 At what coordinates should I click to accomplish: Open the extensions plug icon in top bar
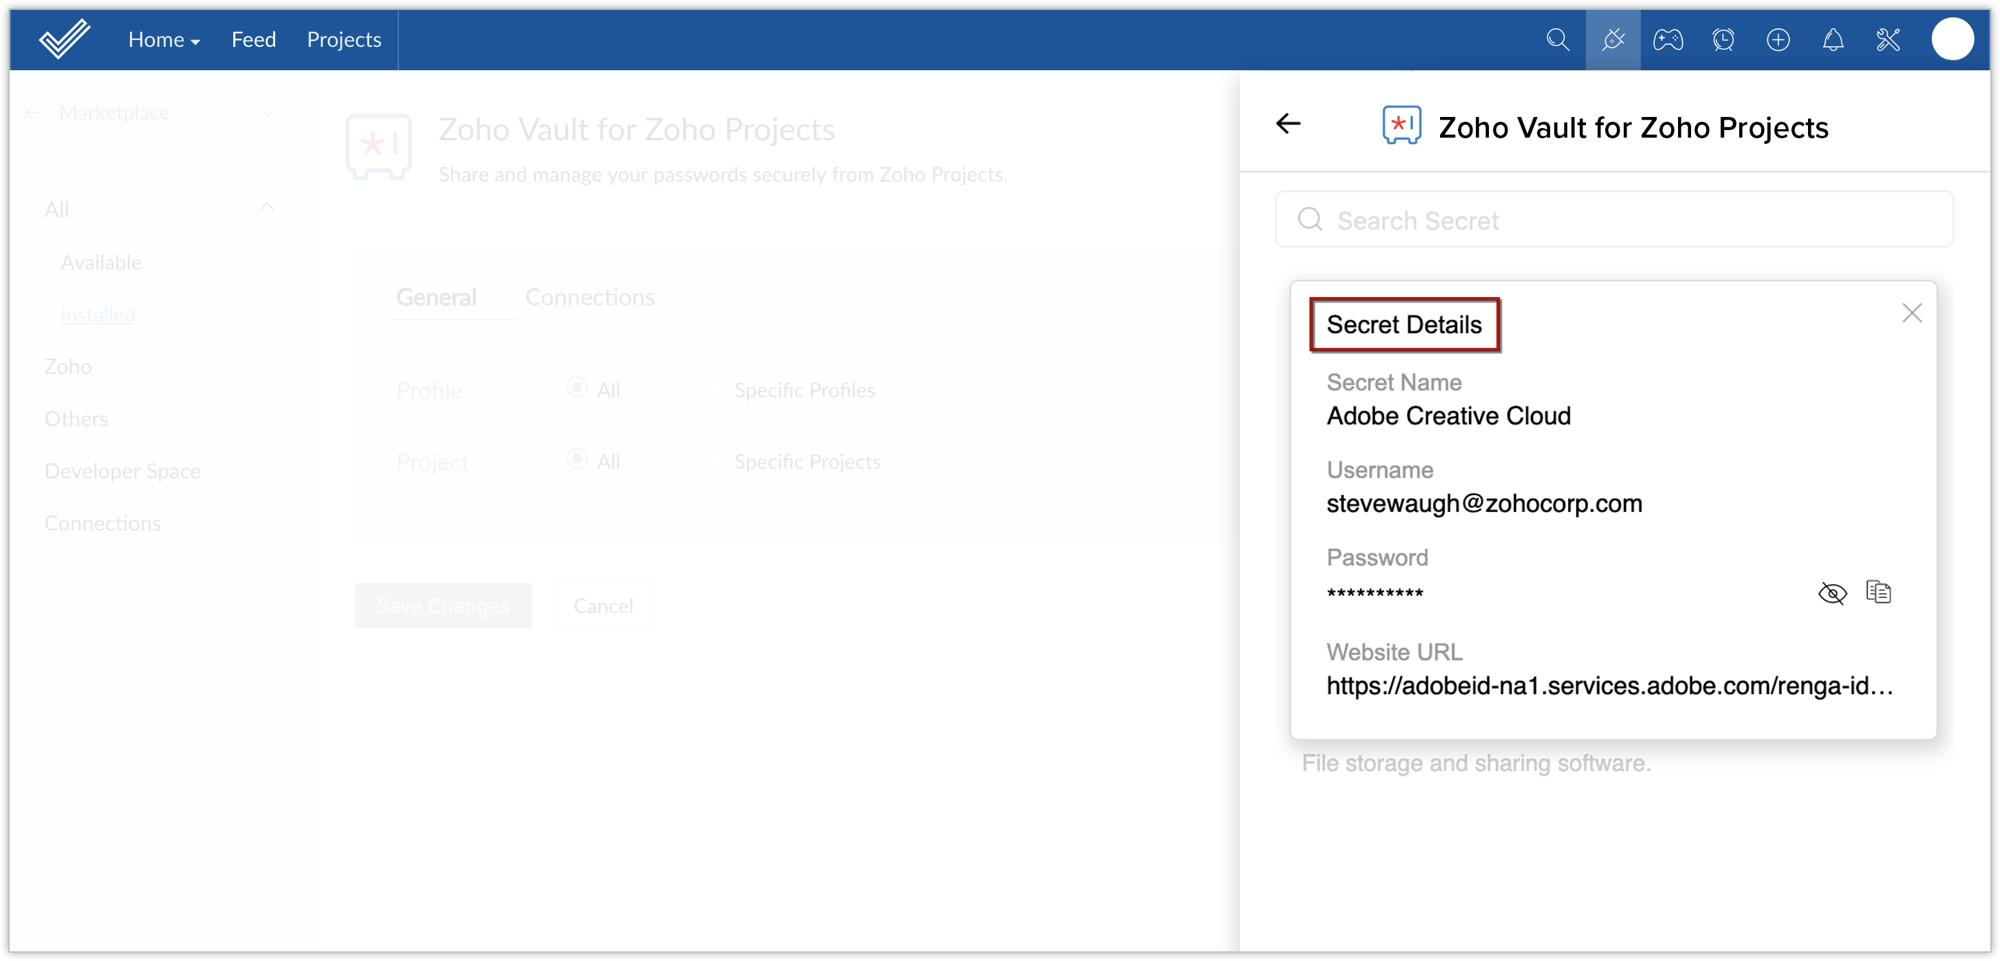click(x=1613, y=40)
